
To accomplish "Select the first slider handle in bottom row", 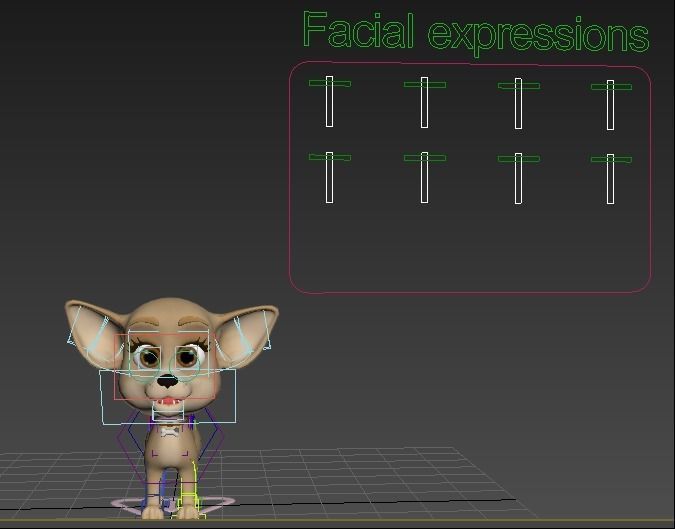I will [330, 158].
